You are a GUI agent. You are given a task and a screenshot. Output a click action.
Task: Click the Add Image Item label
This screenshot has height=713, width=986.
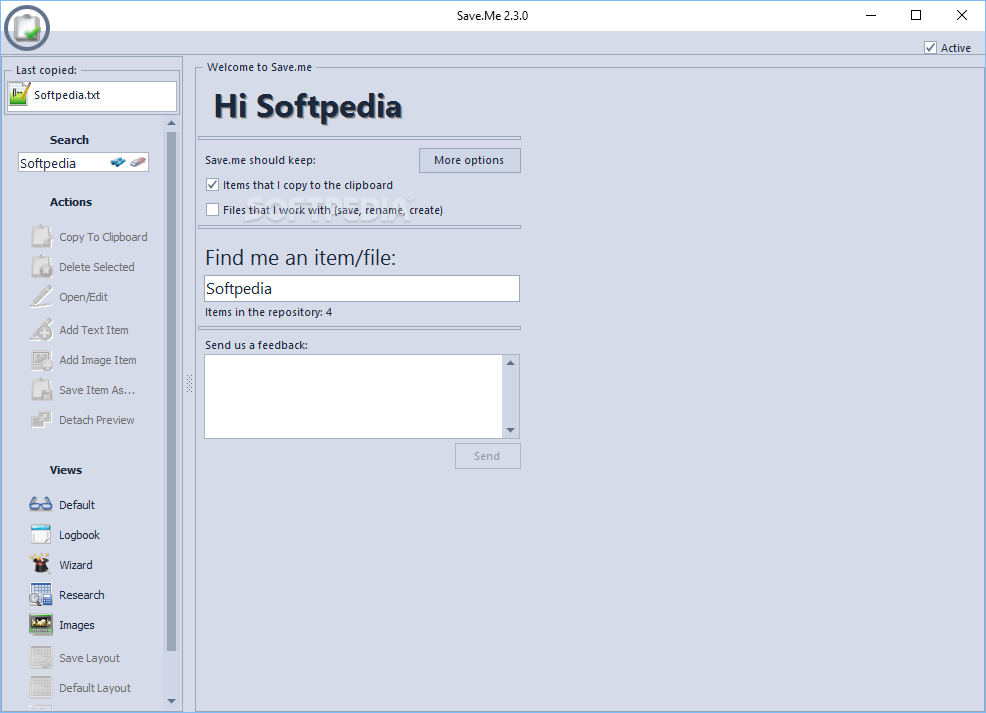(x=97, y=360)
